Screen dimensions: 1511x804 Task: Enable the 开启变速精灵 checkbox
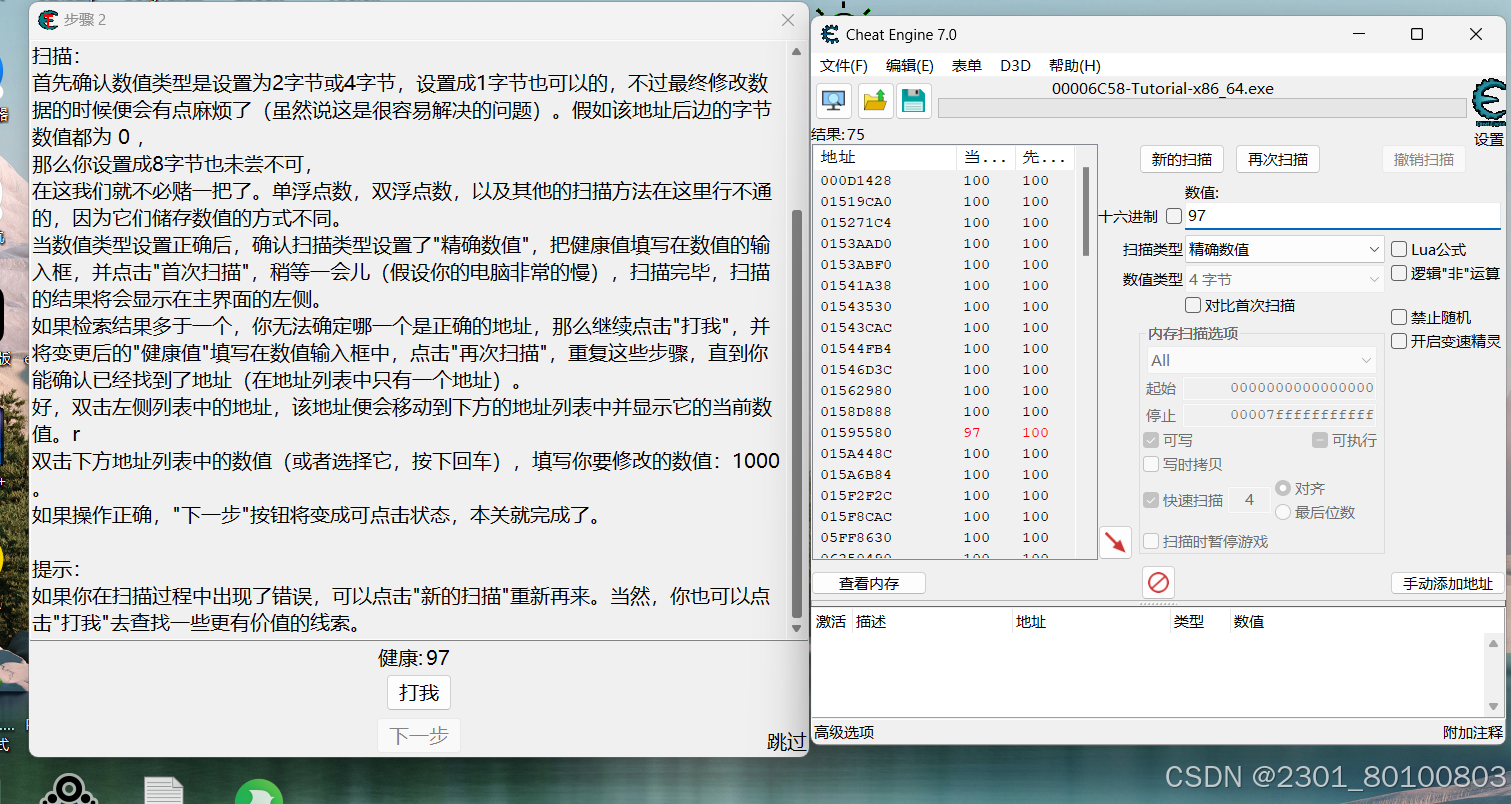tap(1399, 341)
